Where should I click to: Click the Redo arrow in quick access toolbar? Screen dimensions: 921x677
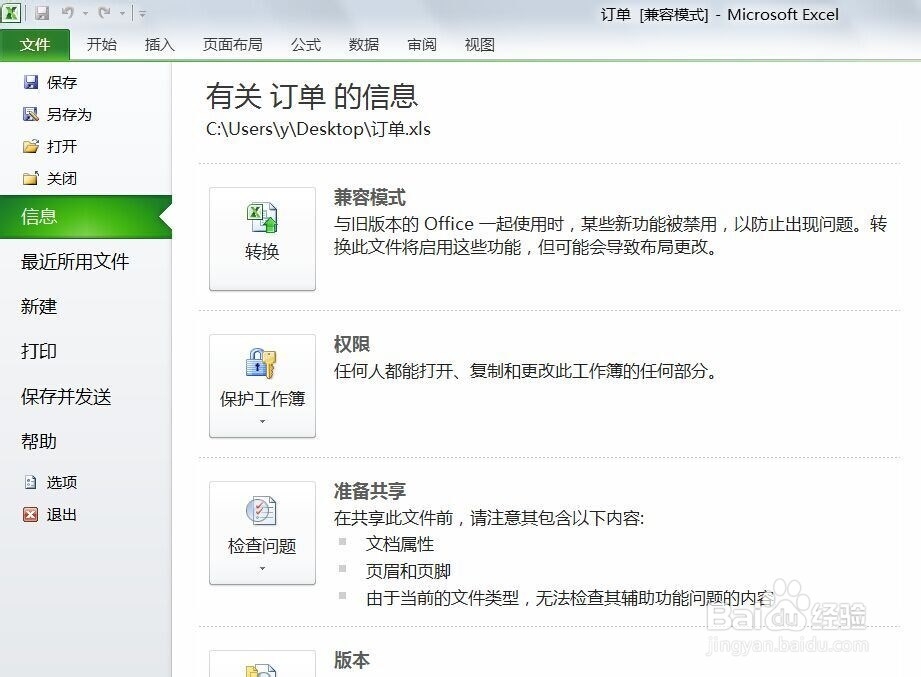[x=105, y=13]
